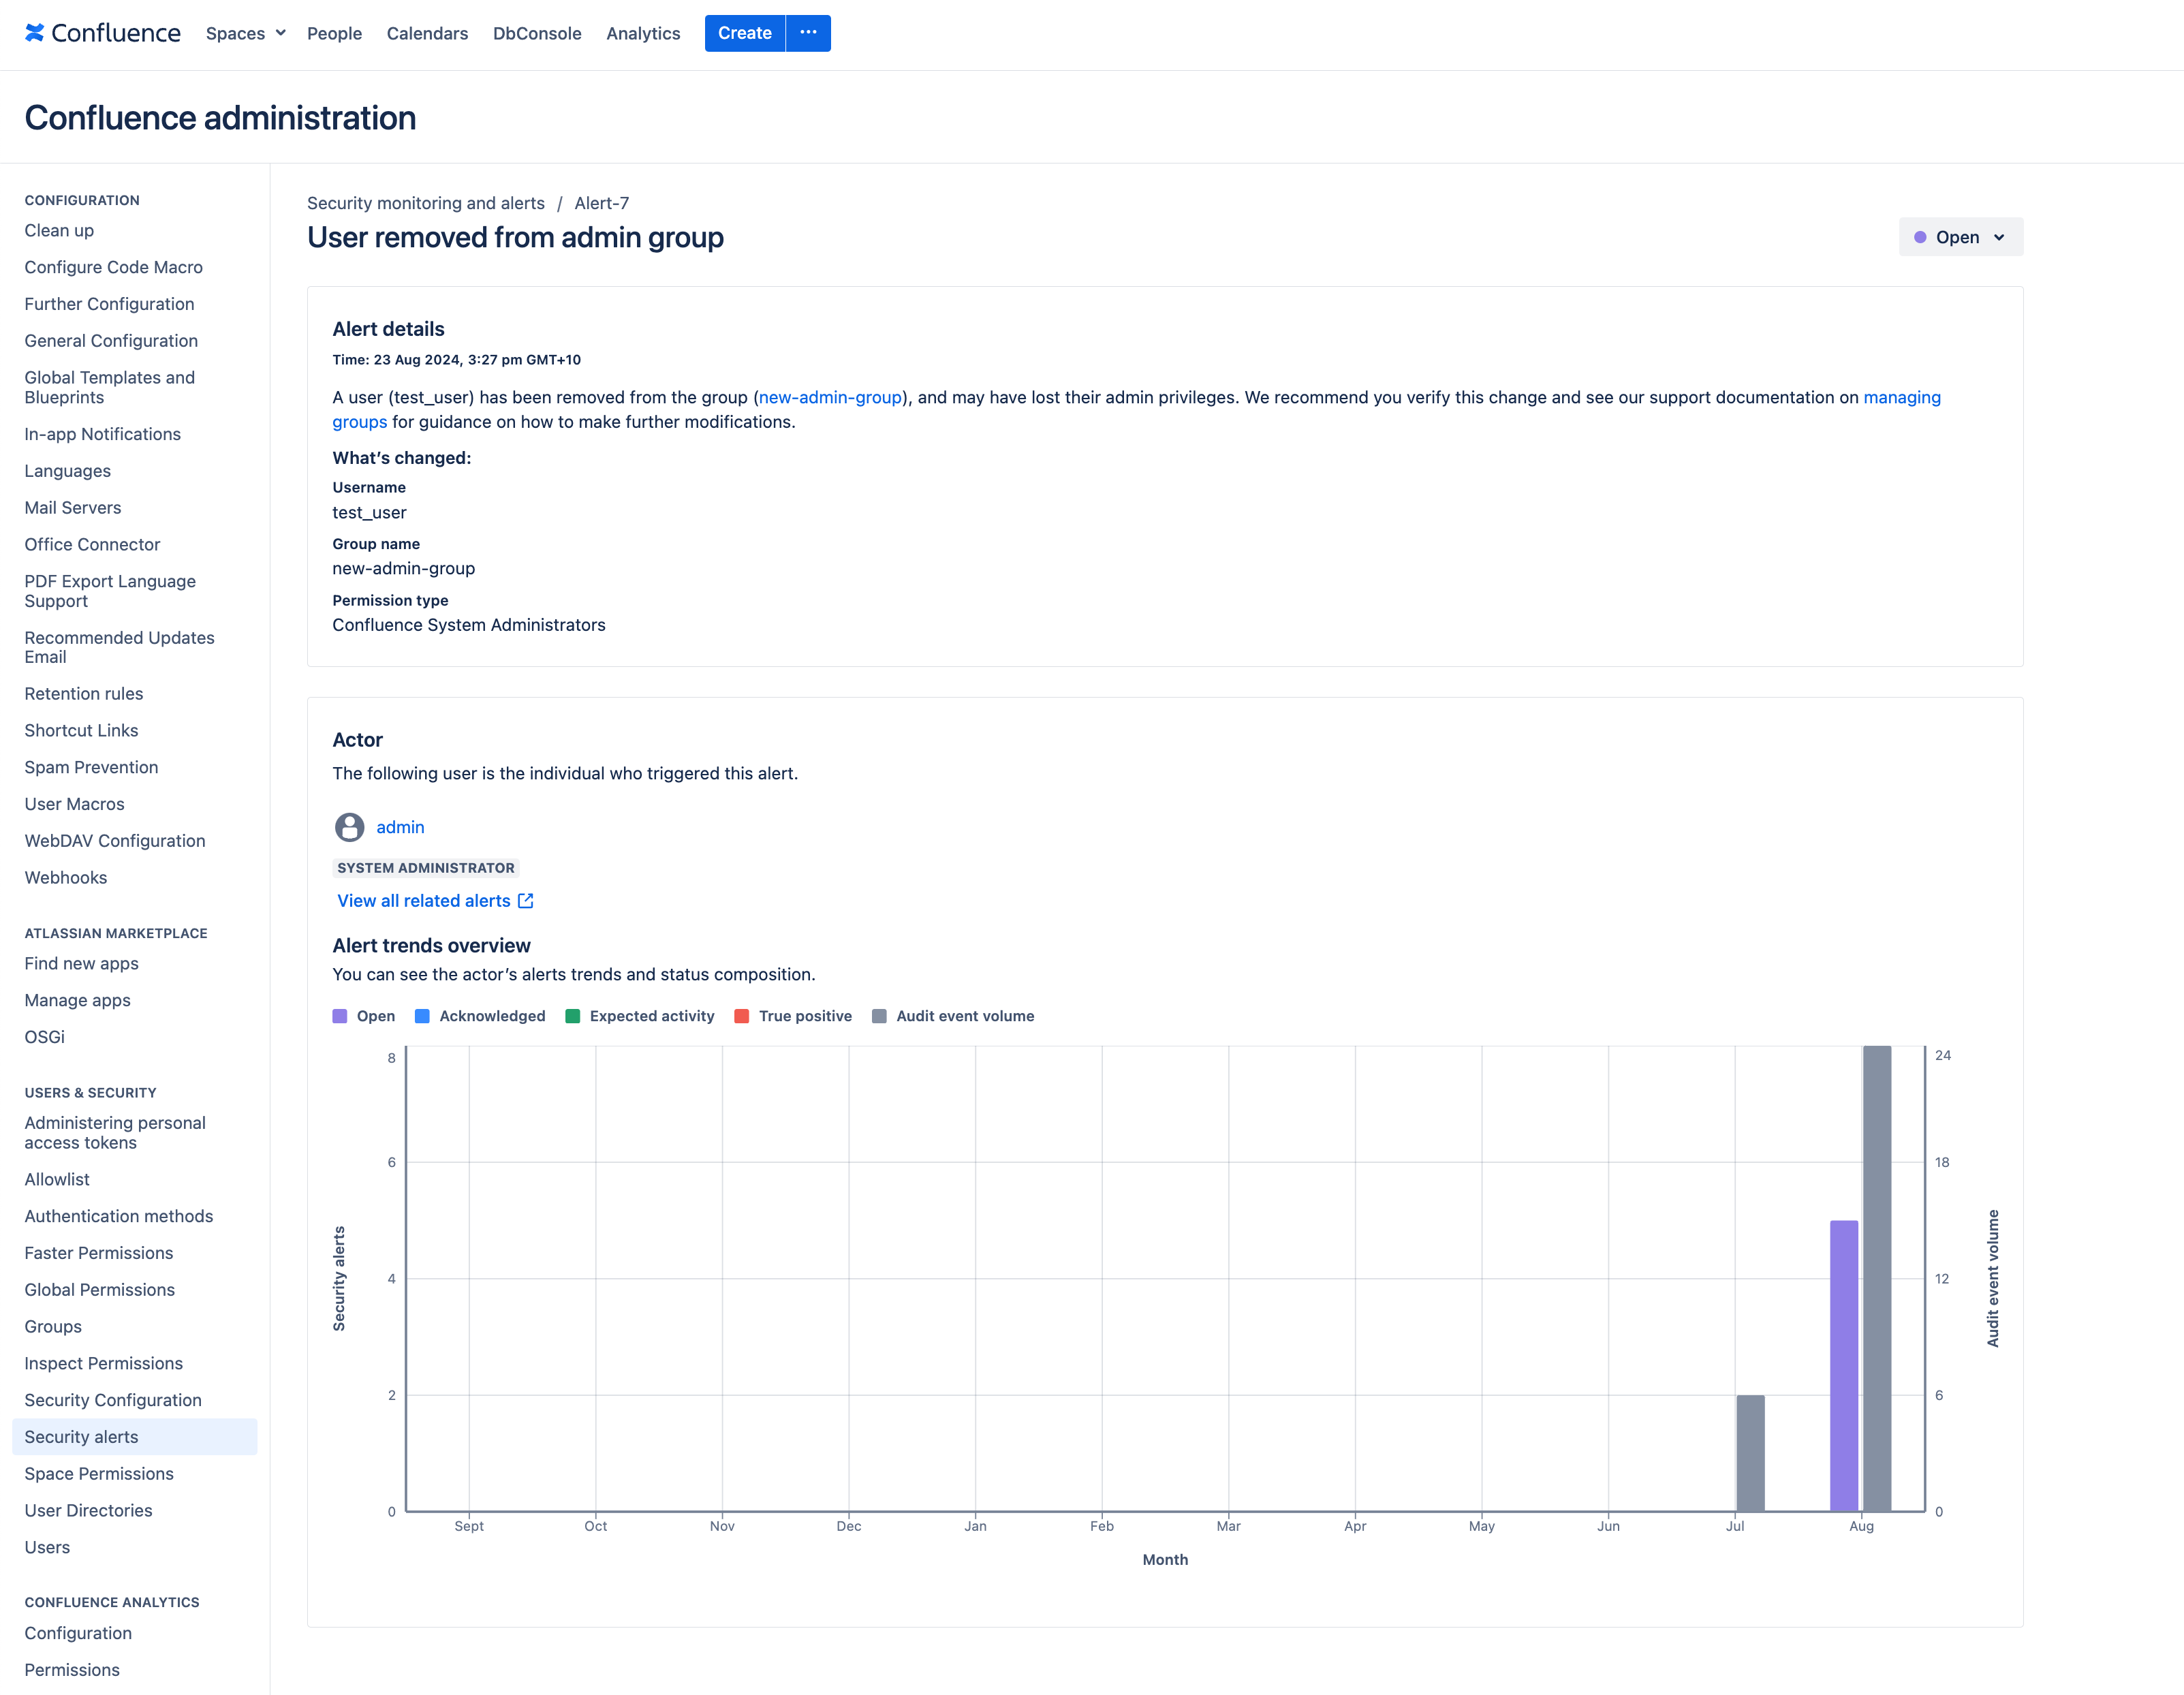Image resolution: width=2184 pixels, height=1695 pixels.
Task: Open Inspect Permissions
Action: [x=103, y=1364]
